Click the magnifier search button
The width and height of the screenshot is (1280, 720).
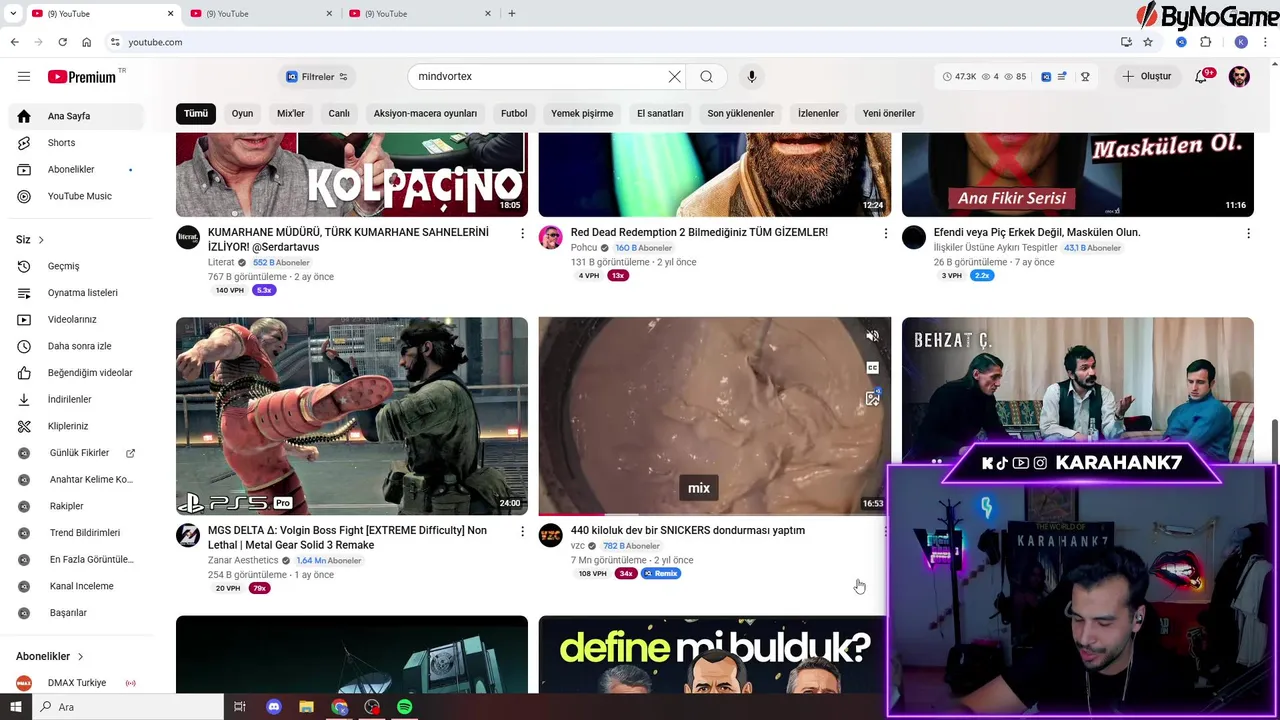706,77
